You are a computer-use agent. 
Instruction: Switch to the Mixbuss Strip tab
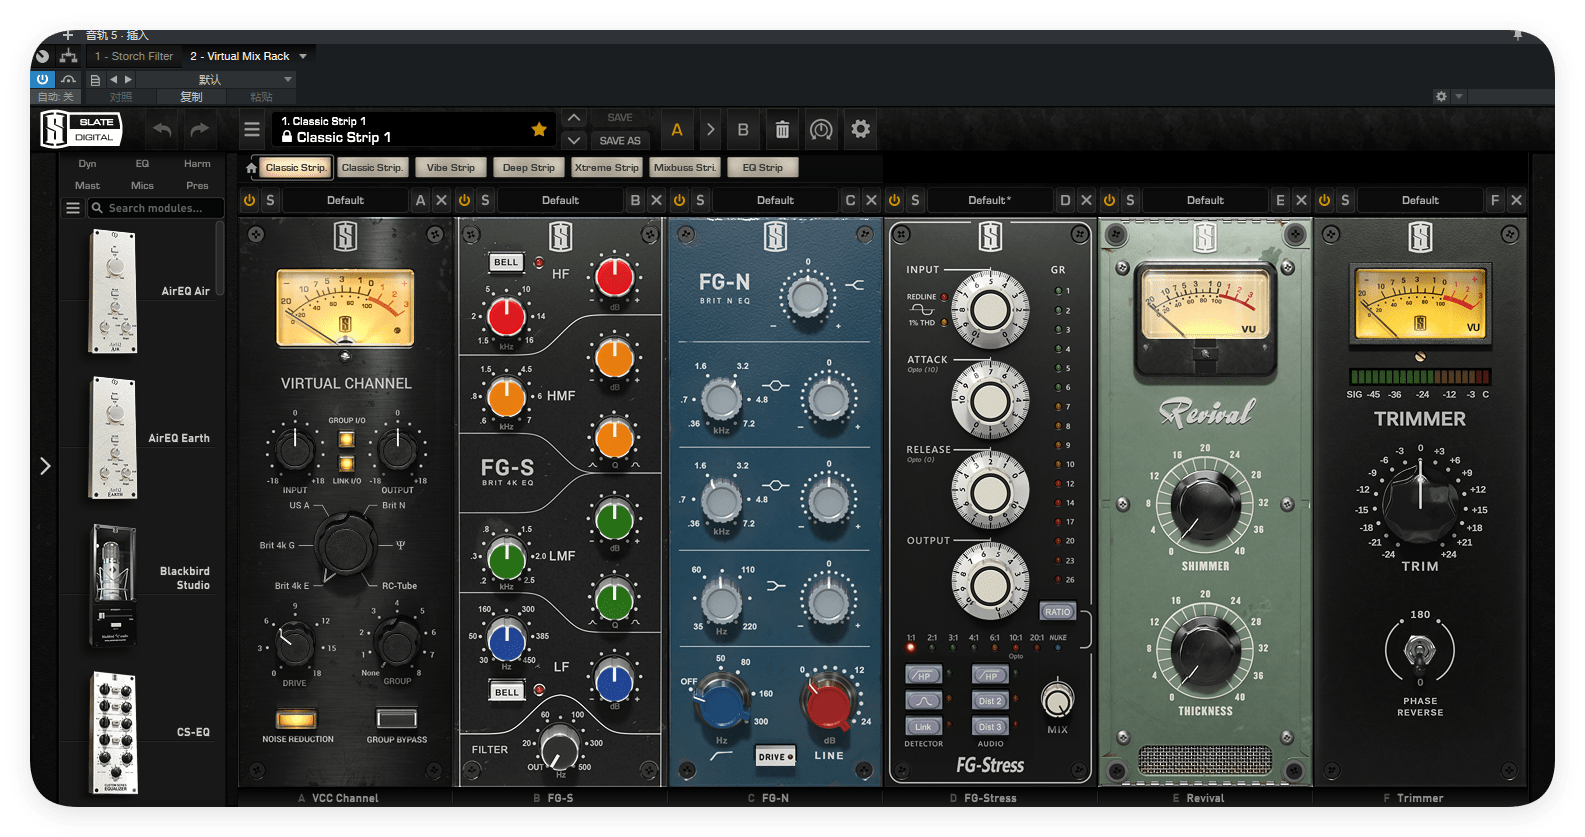[685, 168]
